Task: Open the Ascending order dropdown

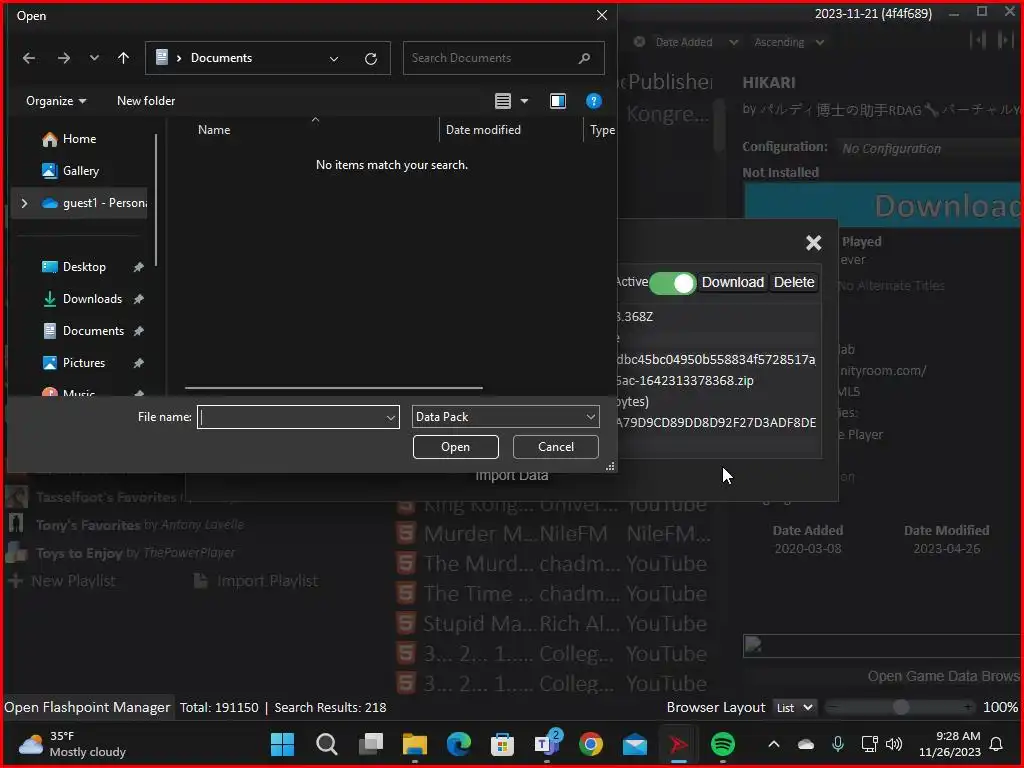Action: point(789,42)
